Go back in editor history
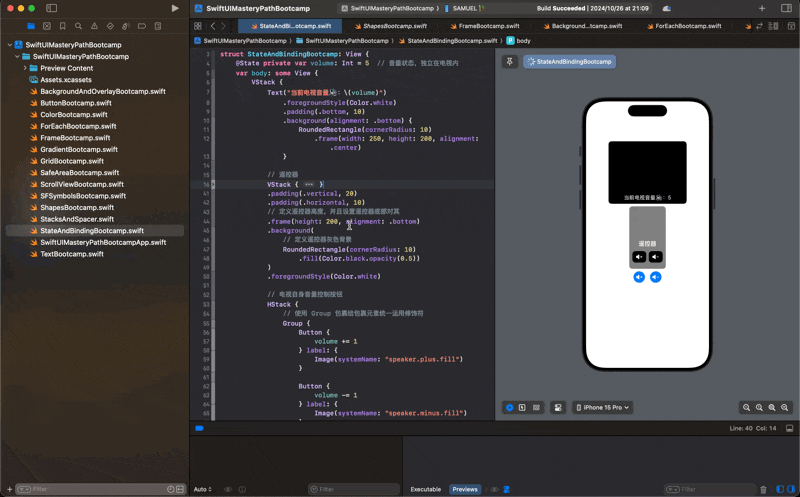 [x=213, y=26]
